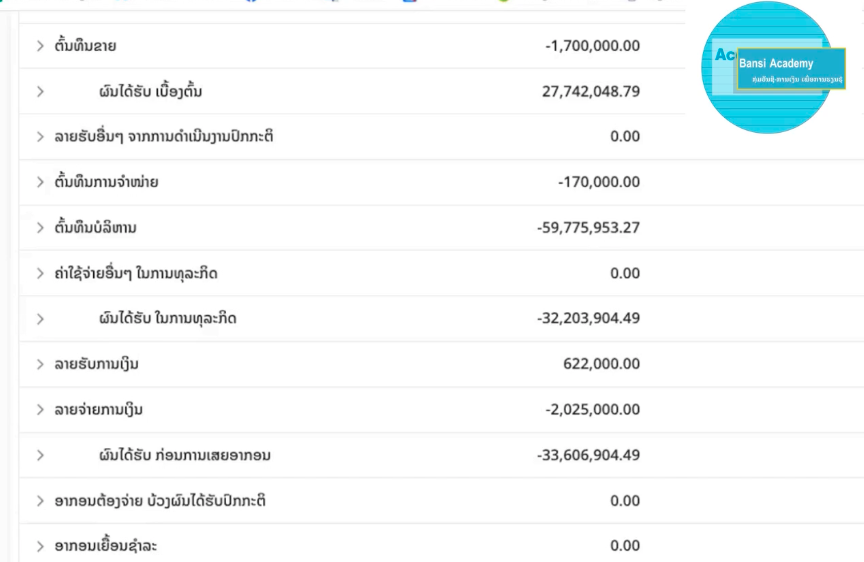Expand the ຕົ້ນທຶນການຈຳໜ່າຍ row chevron
The width and height of the screenshot is (864, 562).
(40, 182)
